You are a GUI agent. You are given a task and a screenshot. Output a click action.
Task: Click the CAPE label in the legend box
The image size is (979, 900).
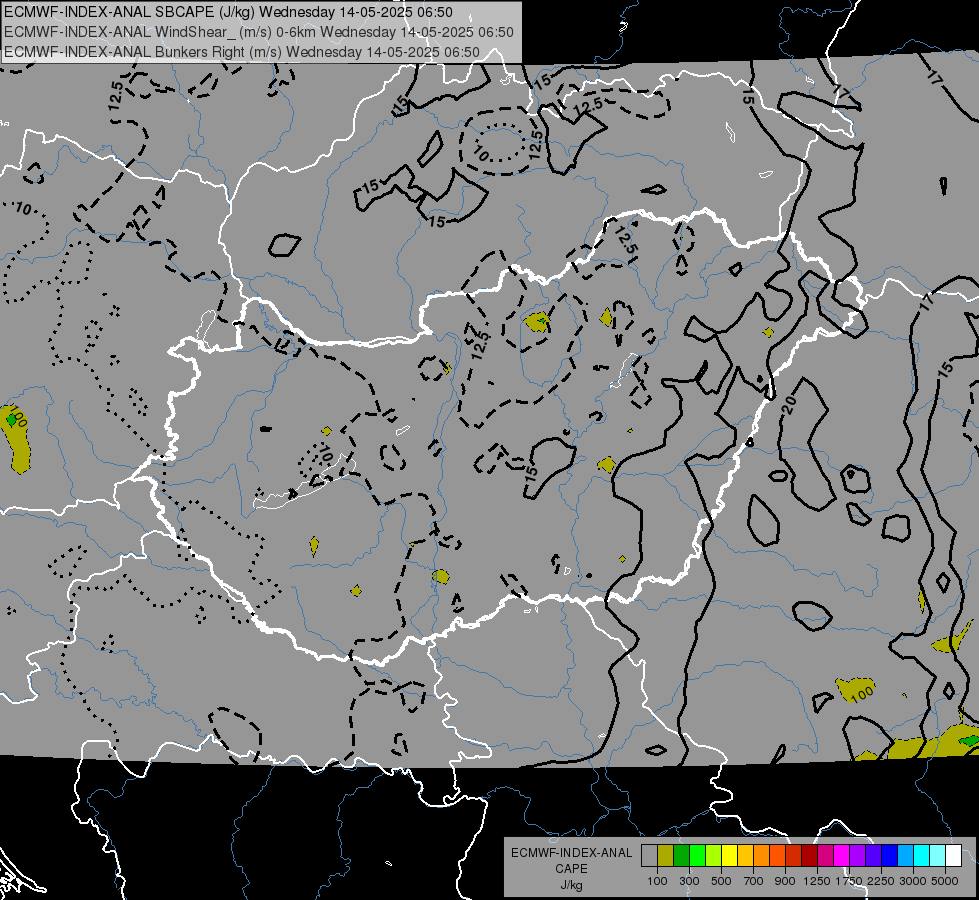pyautogui.click(x=571, y=868)
